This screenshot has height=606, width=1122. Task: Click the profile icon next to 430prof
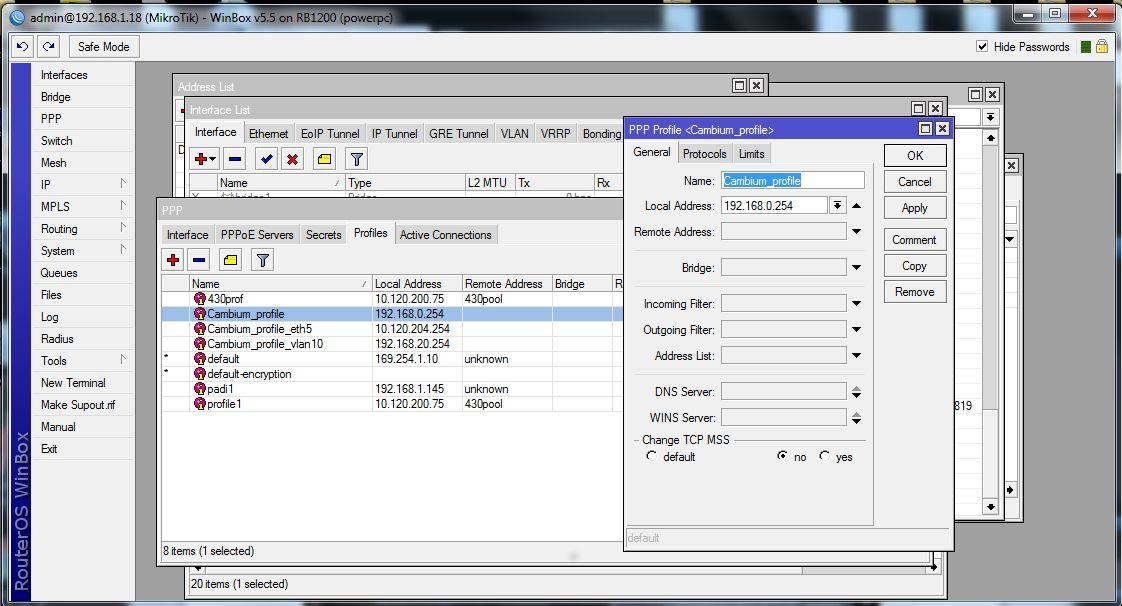point(200,298)
